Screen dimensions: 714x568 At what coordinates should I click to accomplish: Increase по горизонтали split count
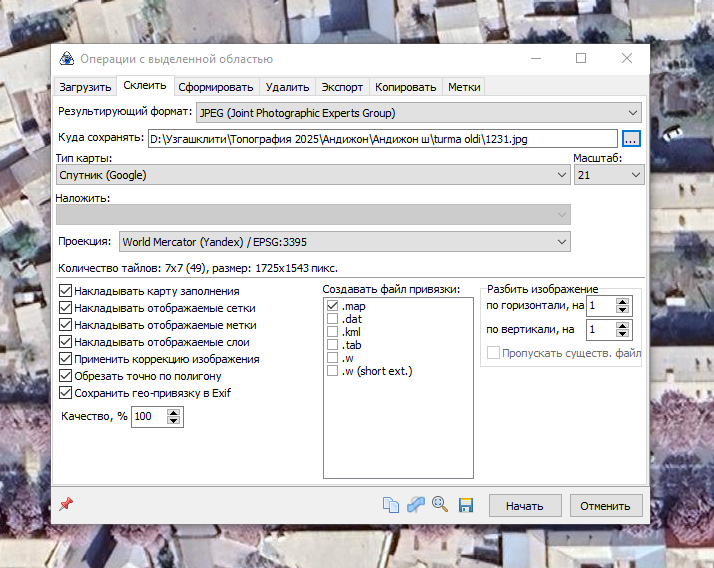click(x=622, y=302)
